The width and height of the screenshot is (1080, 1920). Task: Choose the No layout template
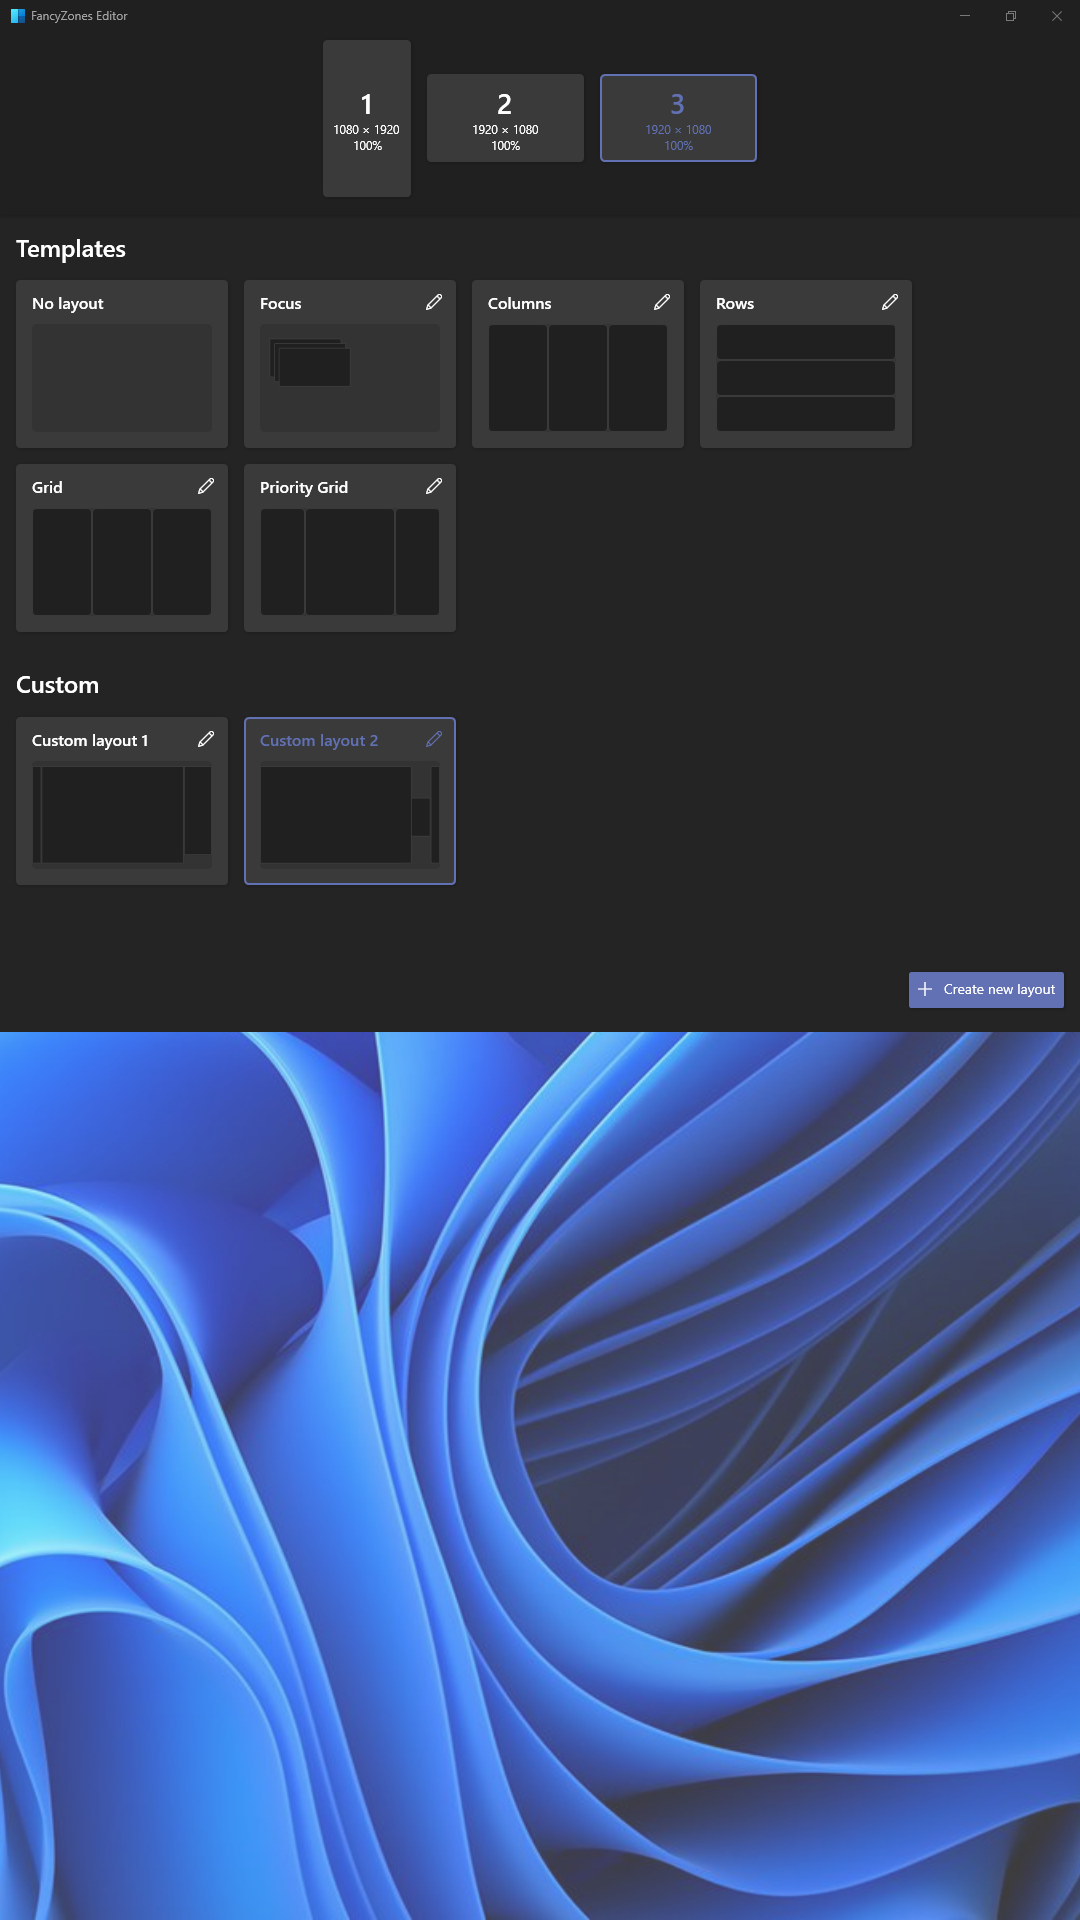[122, 364]
